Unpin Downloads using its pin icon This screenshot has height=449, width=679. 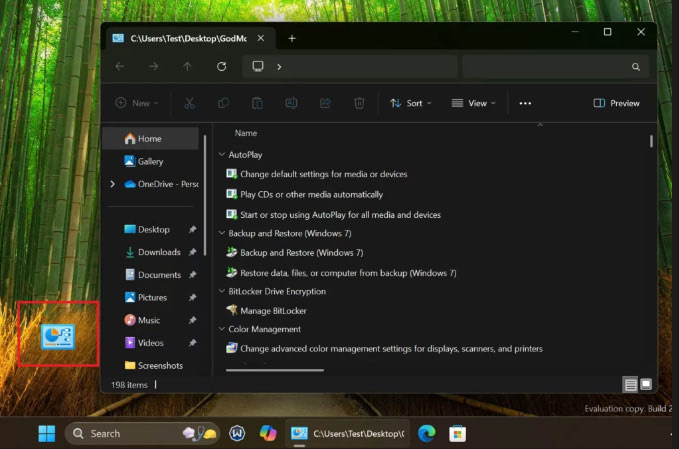point(192,252)
